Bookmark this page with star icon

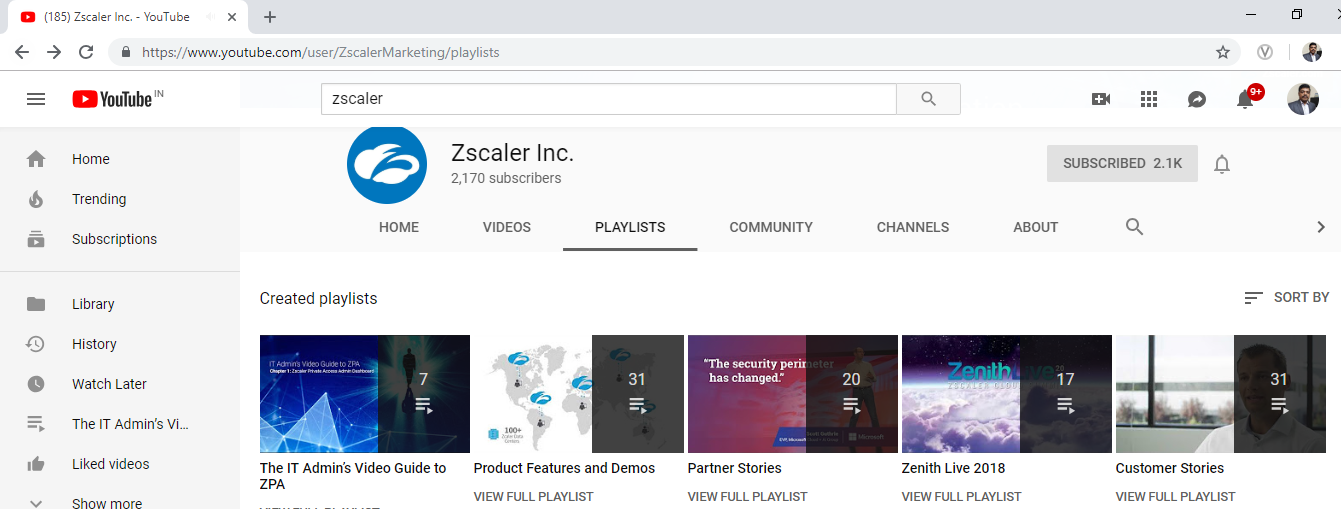[1223, 52]
